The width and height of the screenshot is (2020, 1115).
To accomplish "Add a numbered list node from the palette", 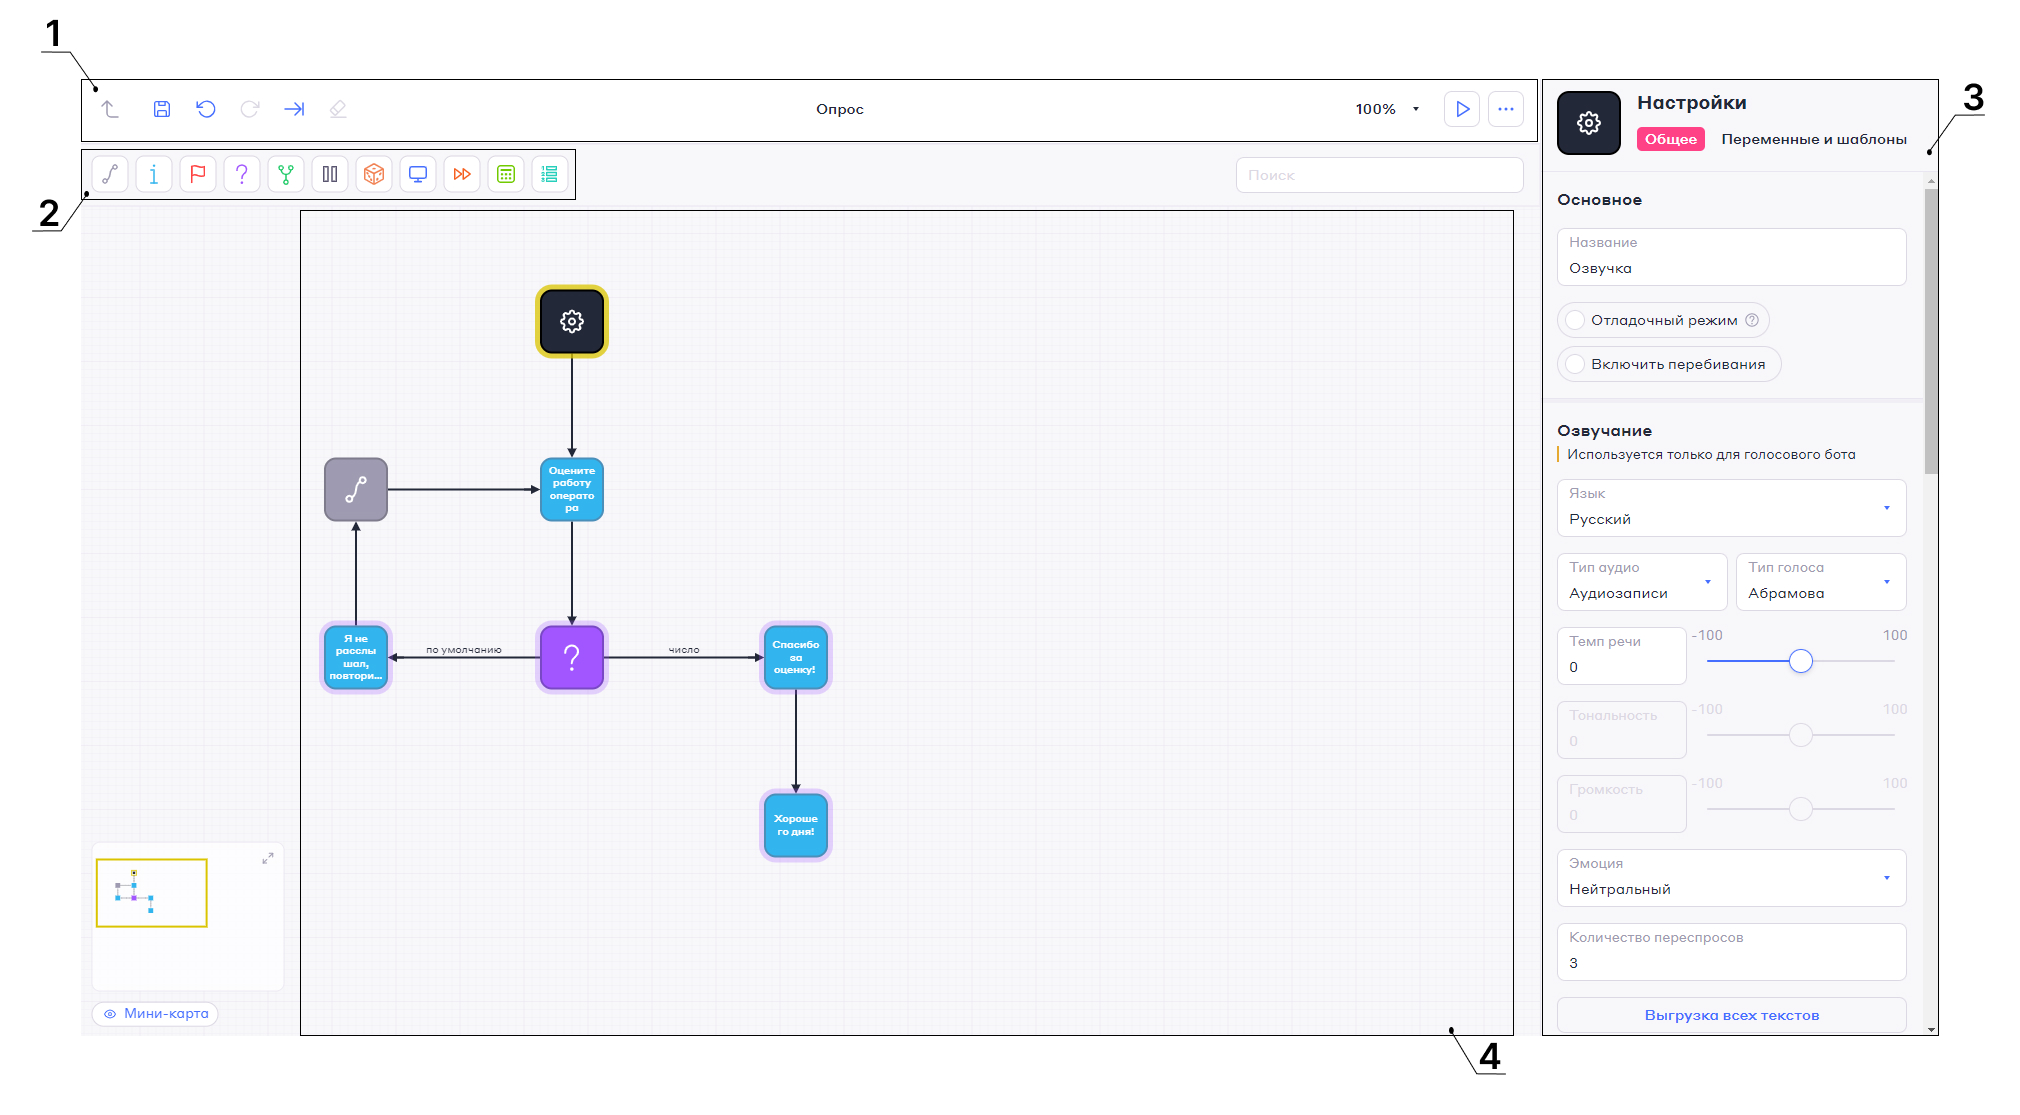I will pyautogui.click(x=550, y=174).
